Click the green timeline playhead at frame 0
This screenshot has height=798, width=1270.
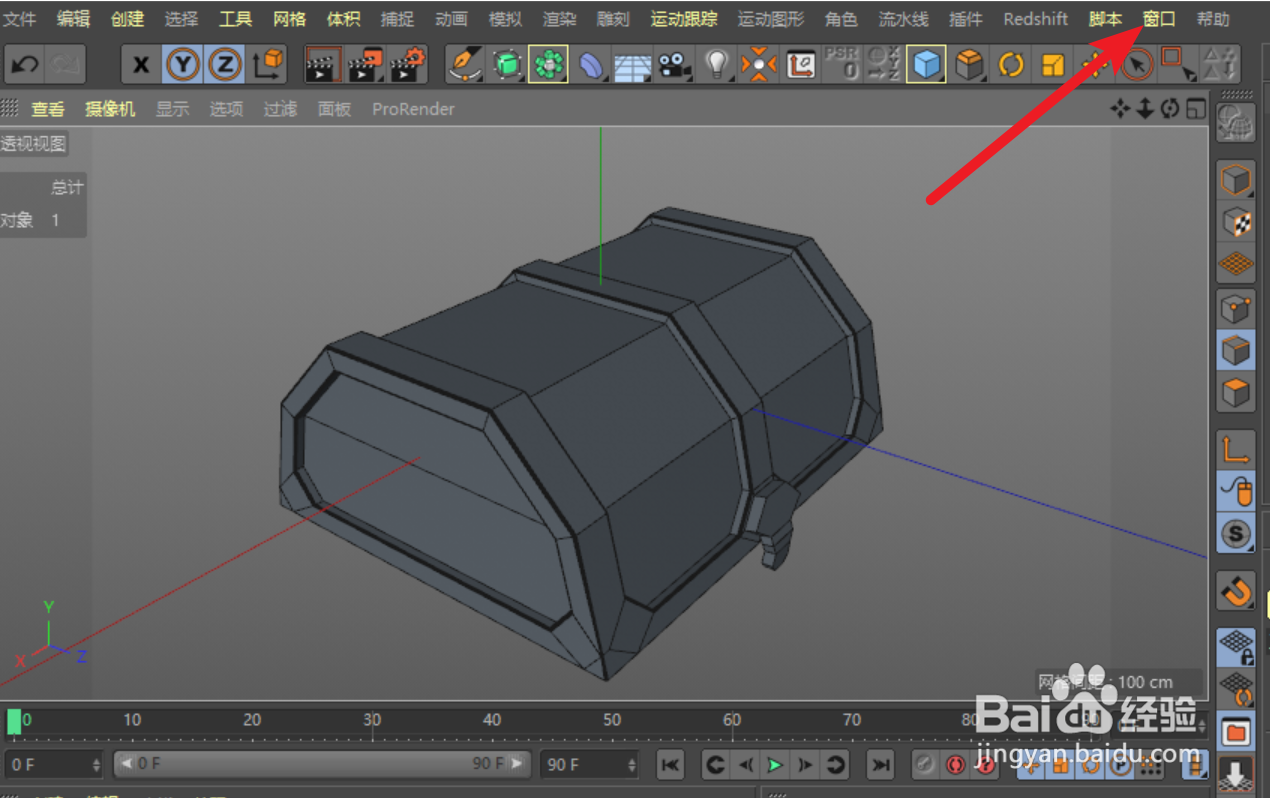tap(14, 721)
